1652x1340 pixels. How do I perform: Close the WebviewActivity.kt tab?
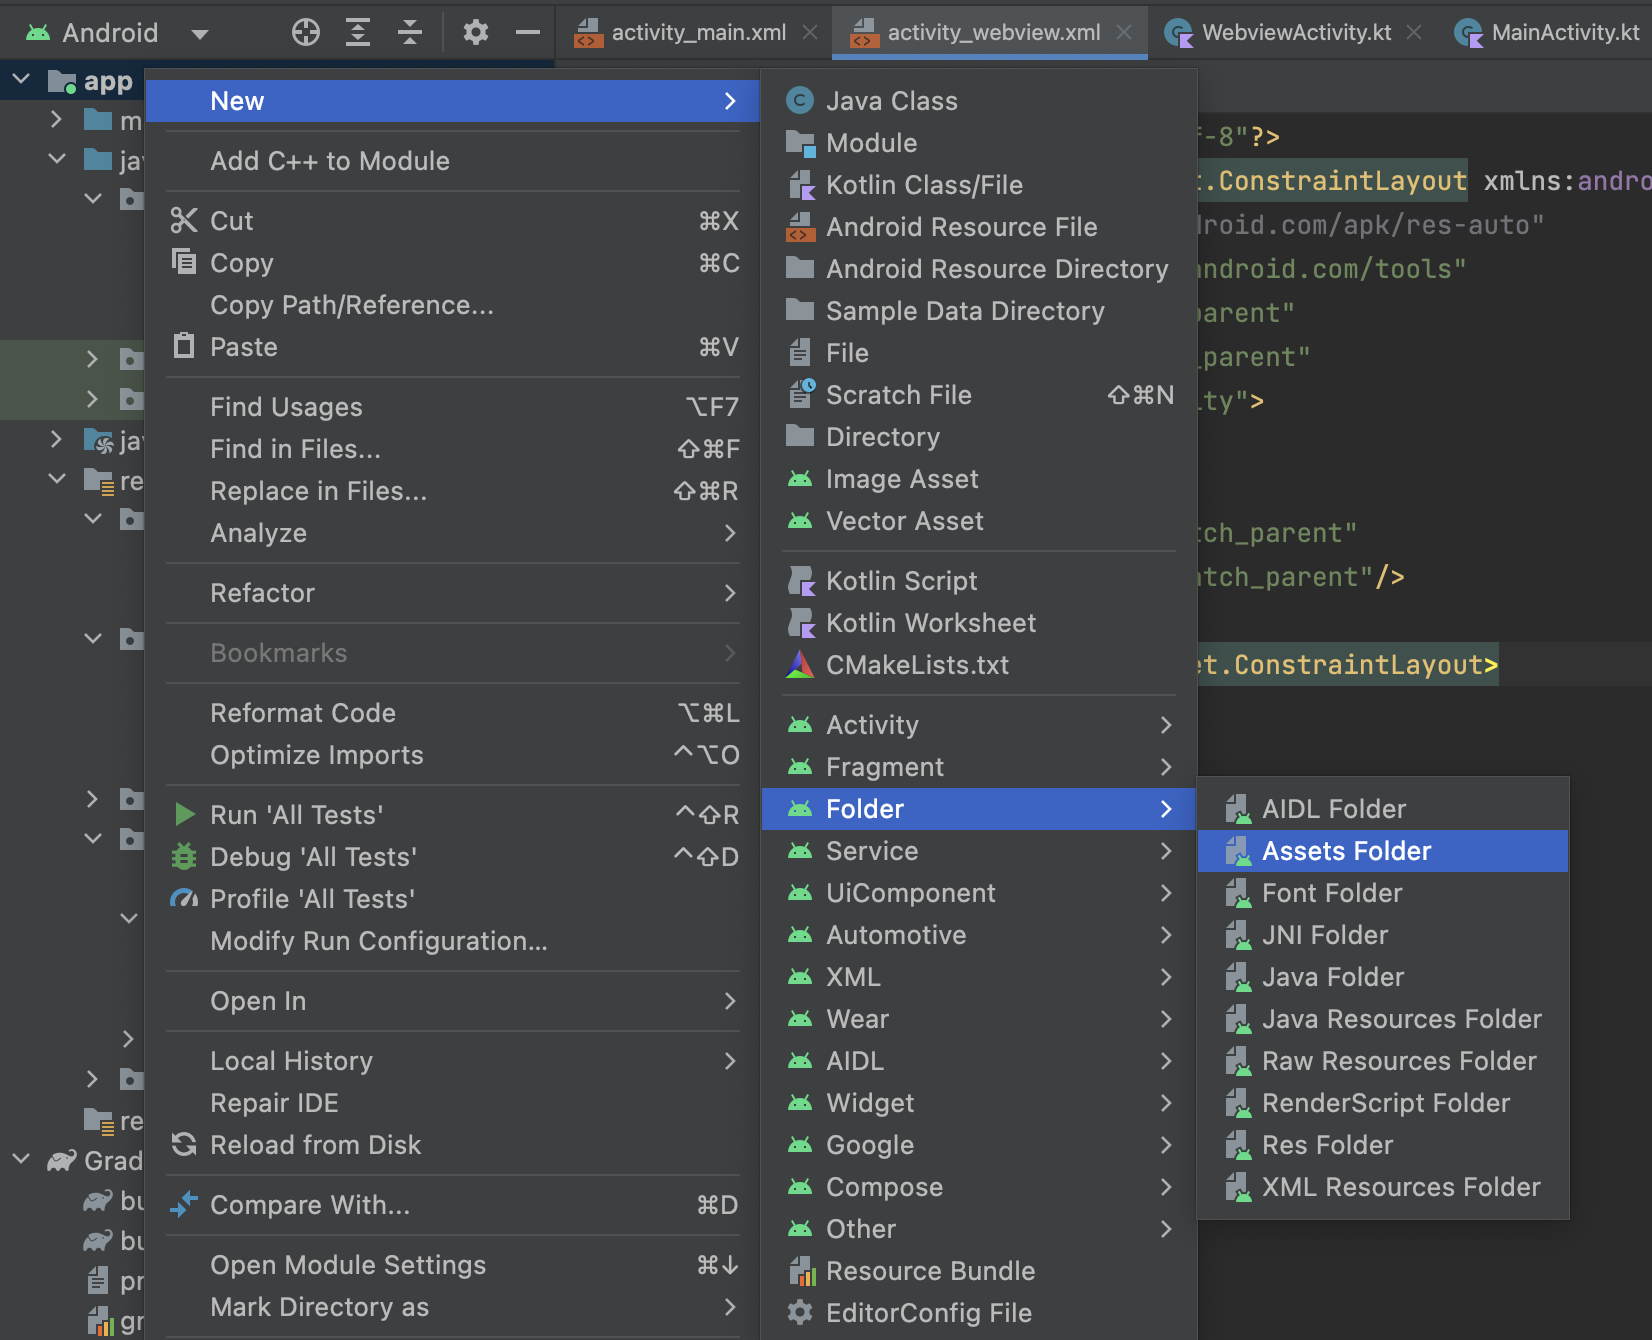1415,33
